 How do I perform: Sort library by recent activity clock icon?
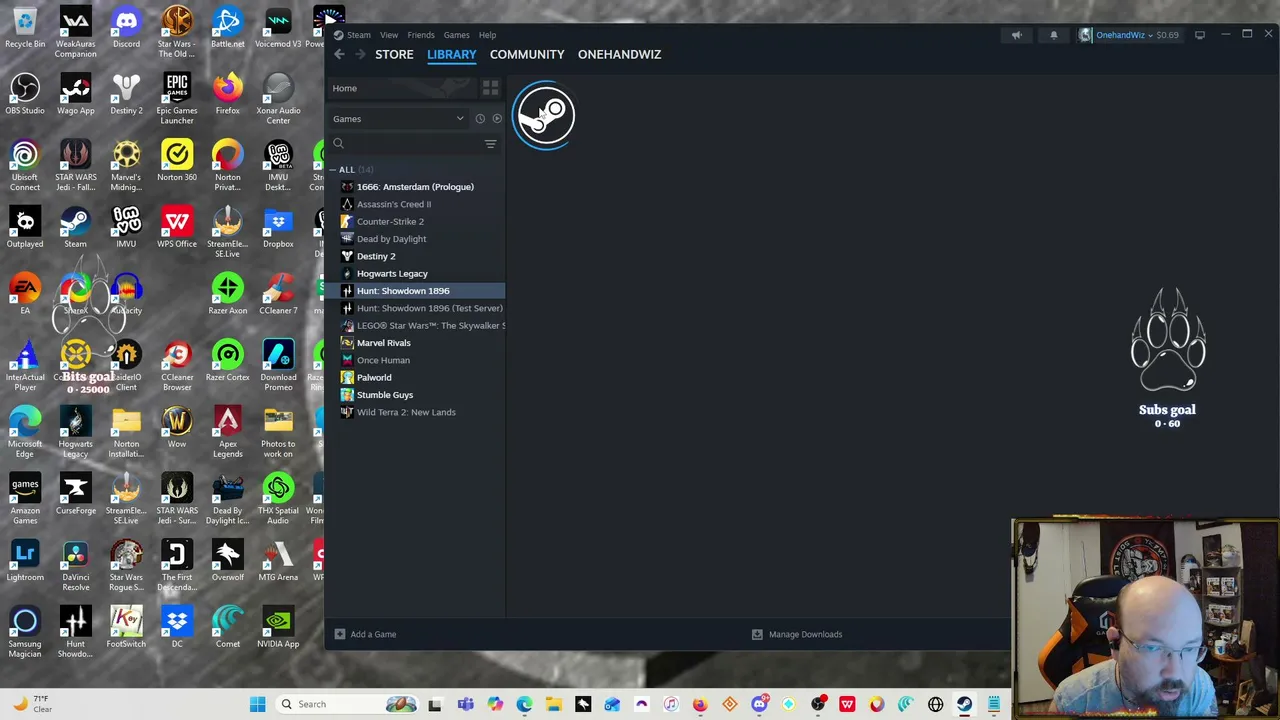pyautogui.click(x=480, y=119)
